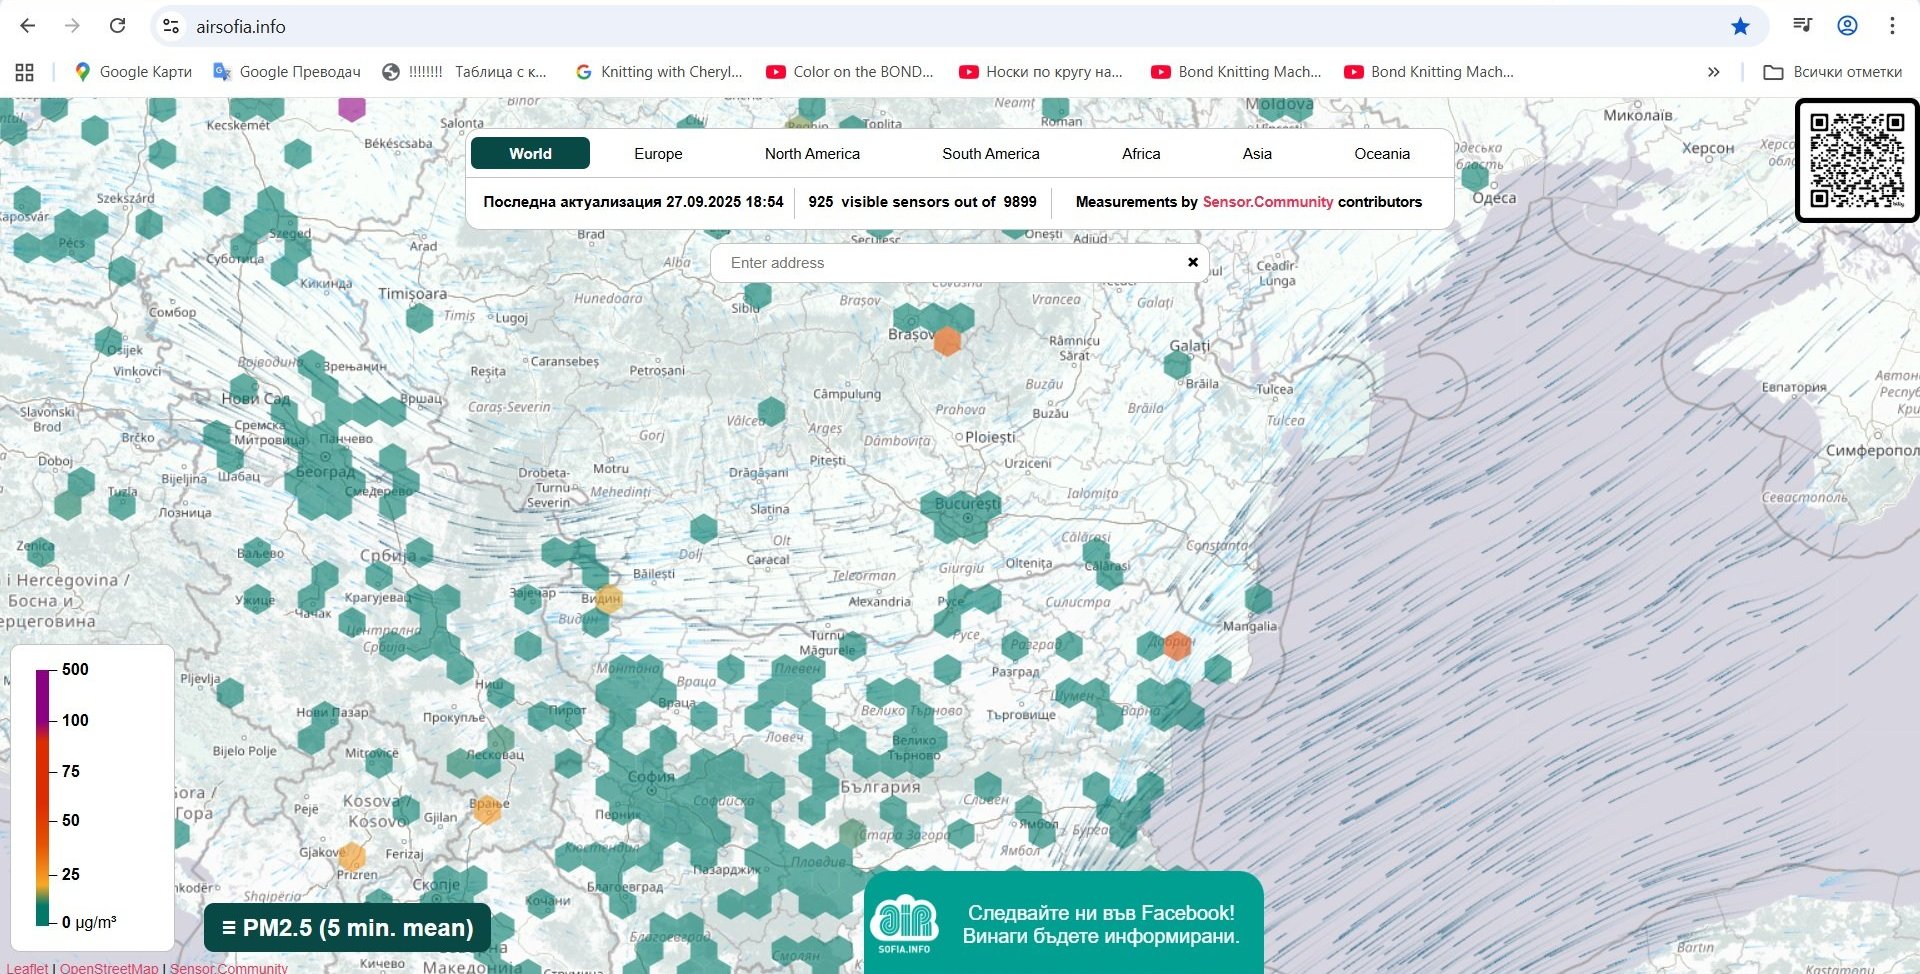Open the Таблица с к... bookmark
Viewport: 1920px width, 974px height.
[x=465, y=72]
